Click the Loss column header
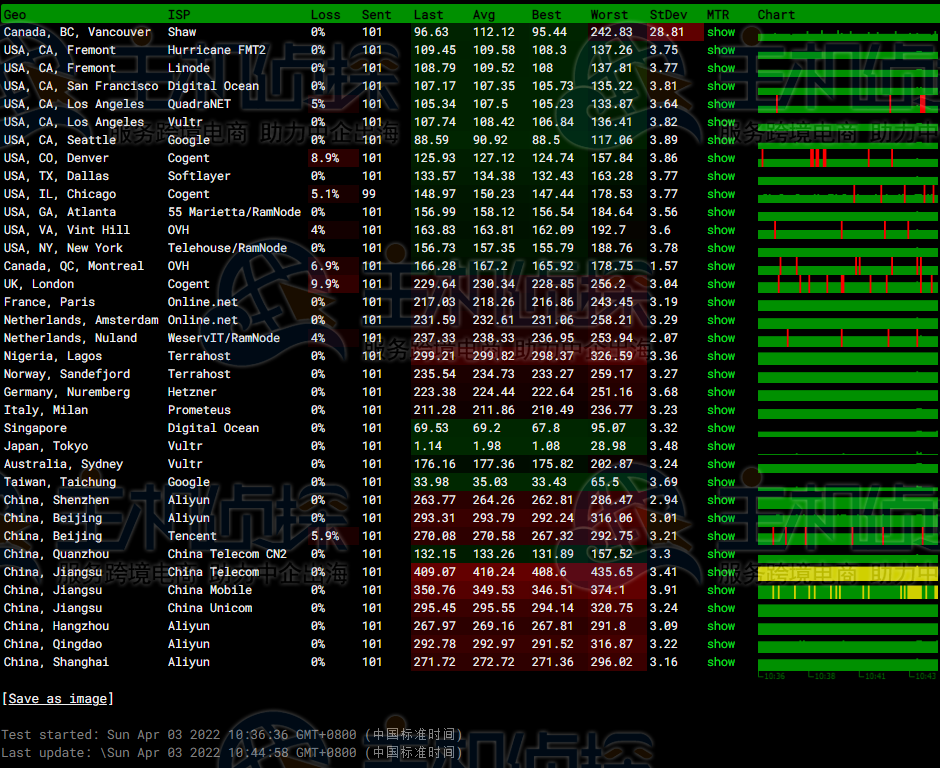The image size is (940, 768). coord(325,15)
